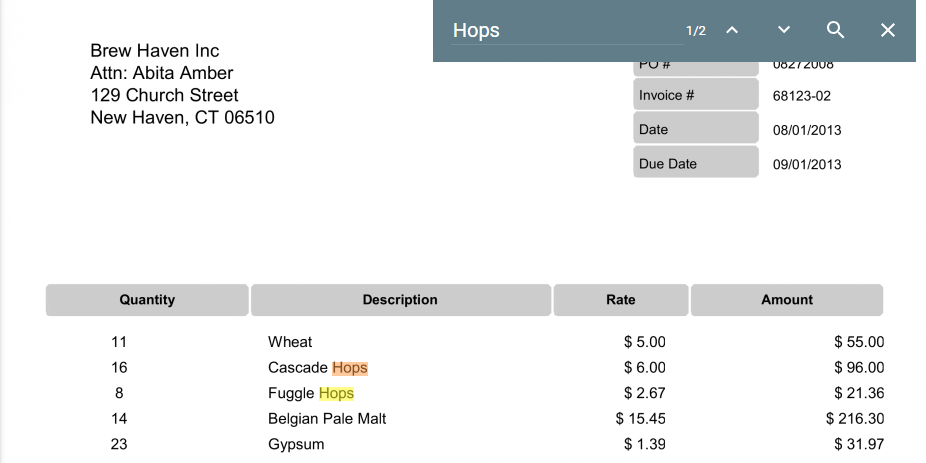Viewport: 926px width, 463px height.
Task: Click the Invoice # label box
Action: click(696, 95)
